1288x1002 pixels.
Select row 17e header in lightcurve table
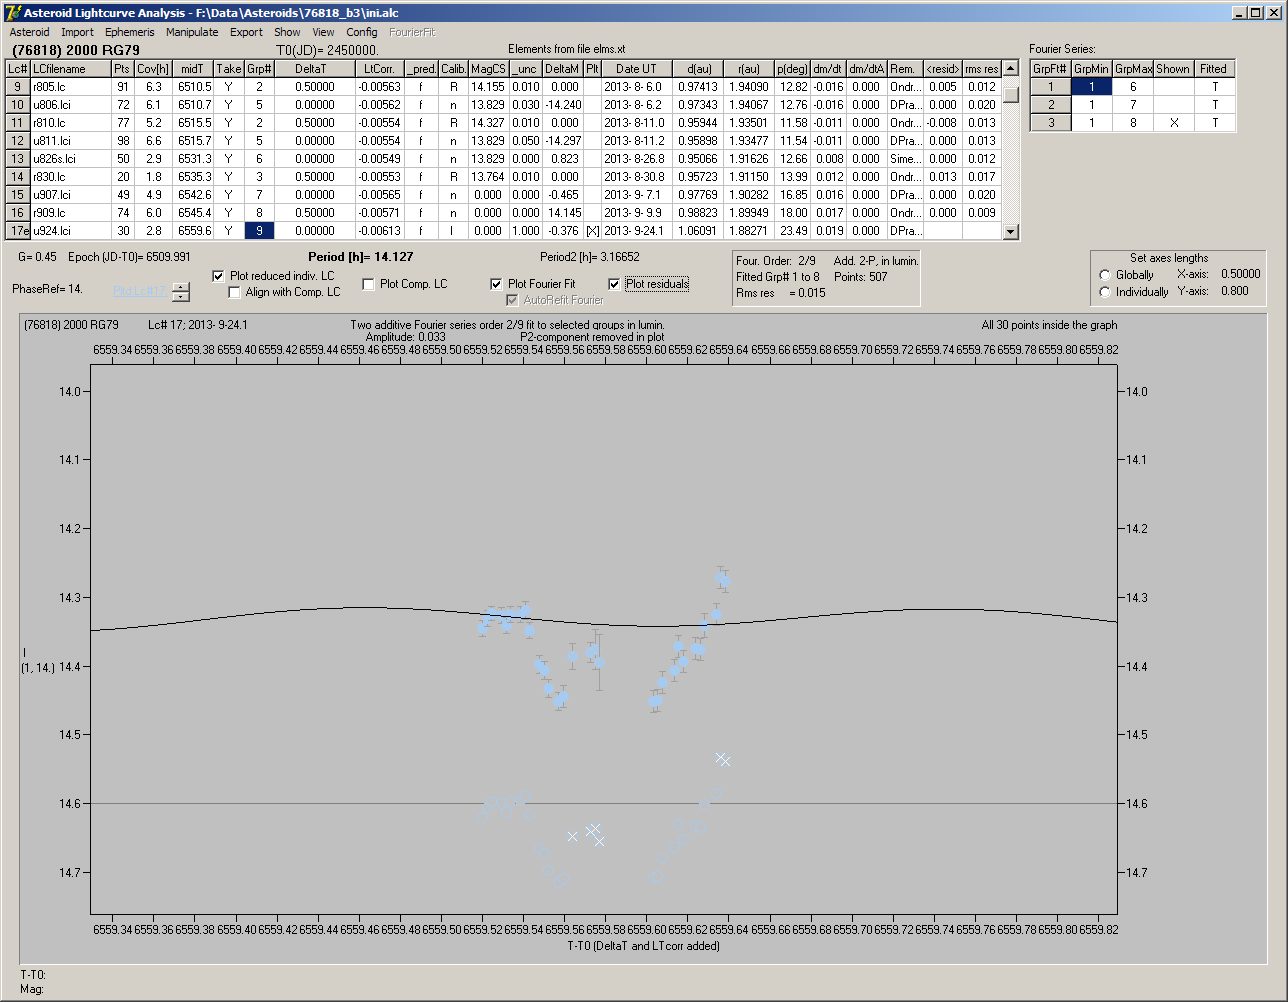[x=17, y=231]
